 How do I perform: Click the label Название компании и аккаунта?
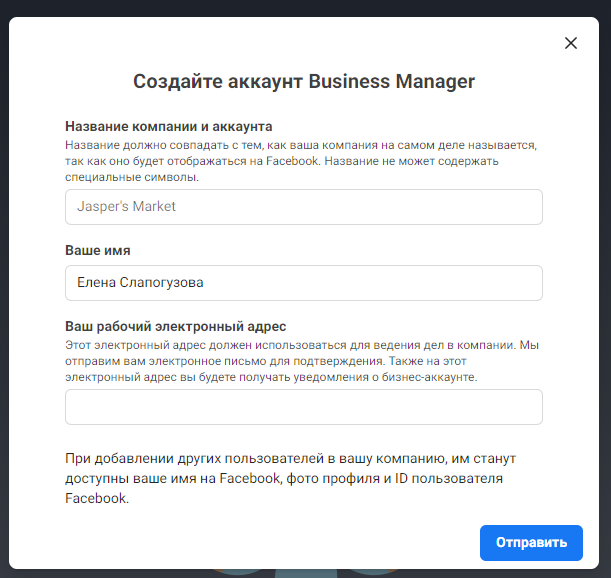169,126
